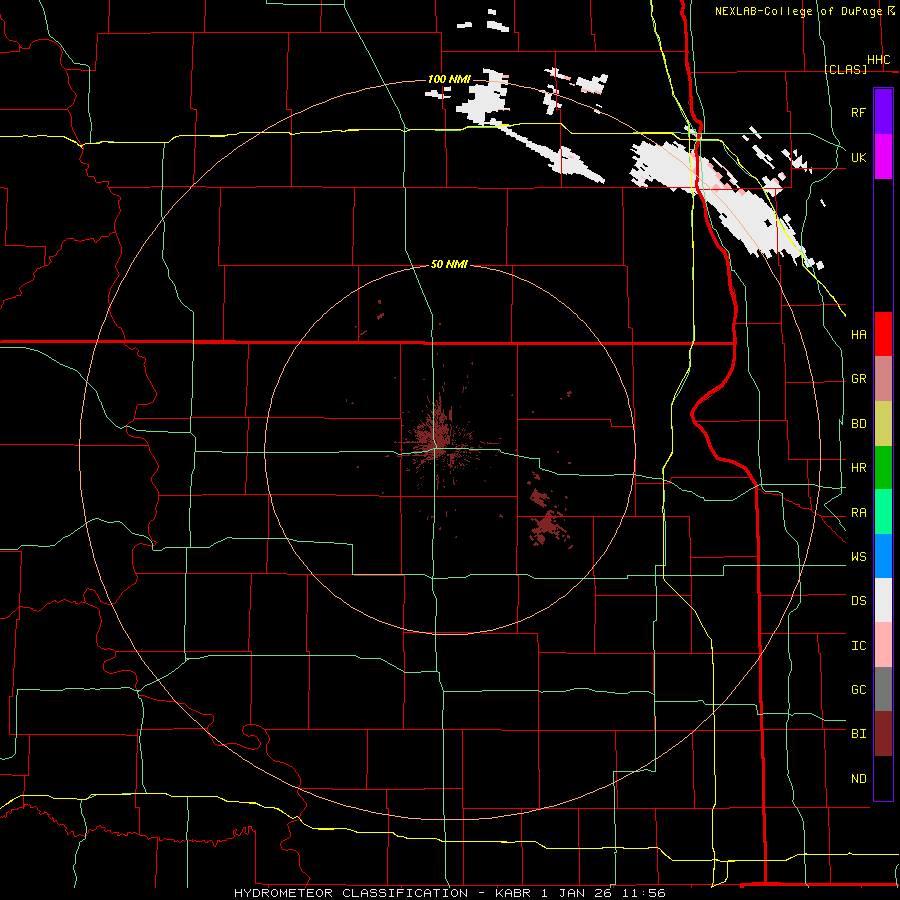Click the ND black legend swatch
The image size is (900, 900).
tap(883, 778)
